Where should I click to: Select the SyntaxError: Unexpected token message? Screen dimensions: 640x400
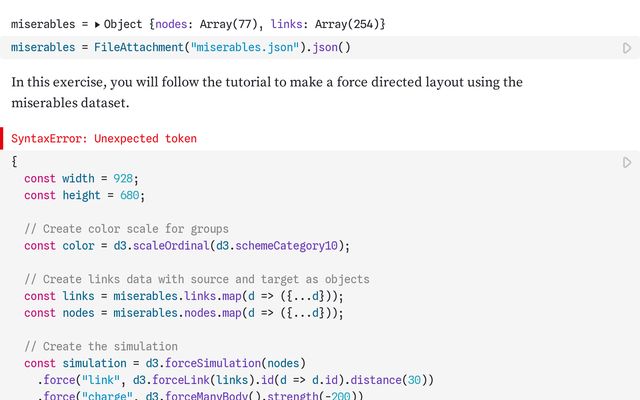(x=104, y=139)
